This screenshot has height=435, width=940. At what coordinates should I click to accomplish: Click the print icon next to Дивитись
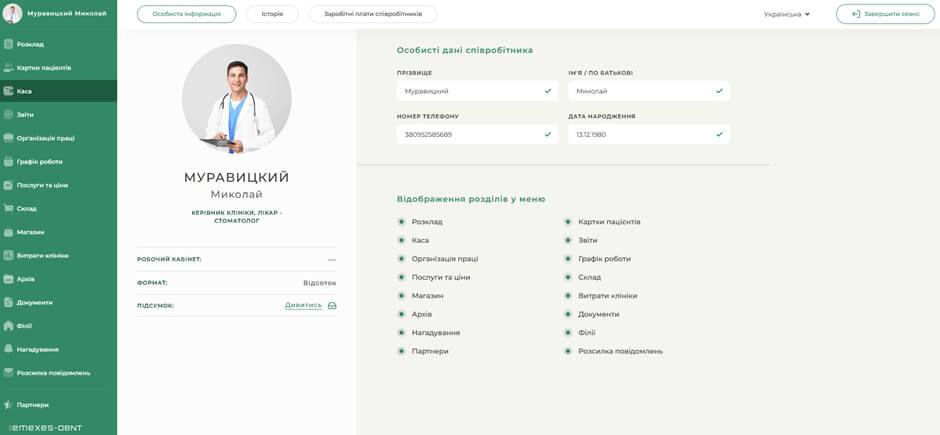point(332,306)
